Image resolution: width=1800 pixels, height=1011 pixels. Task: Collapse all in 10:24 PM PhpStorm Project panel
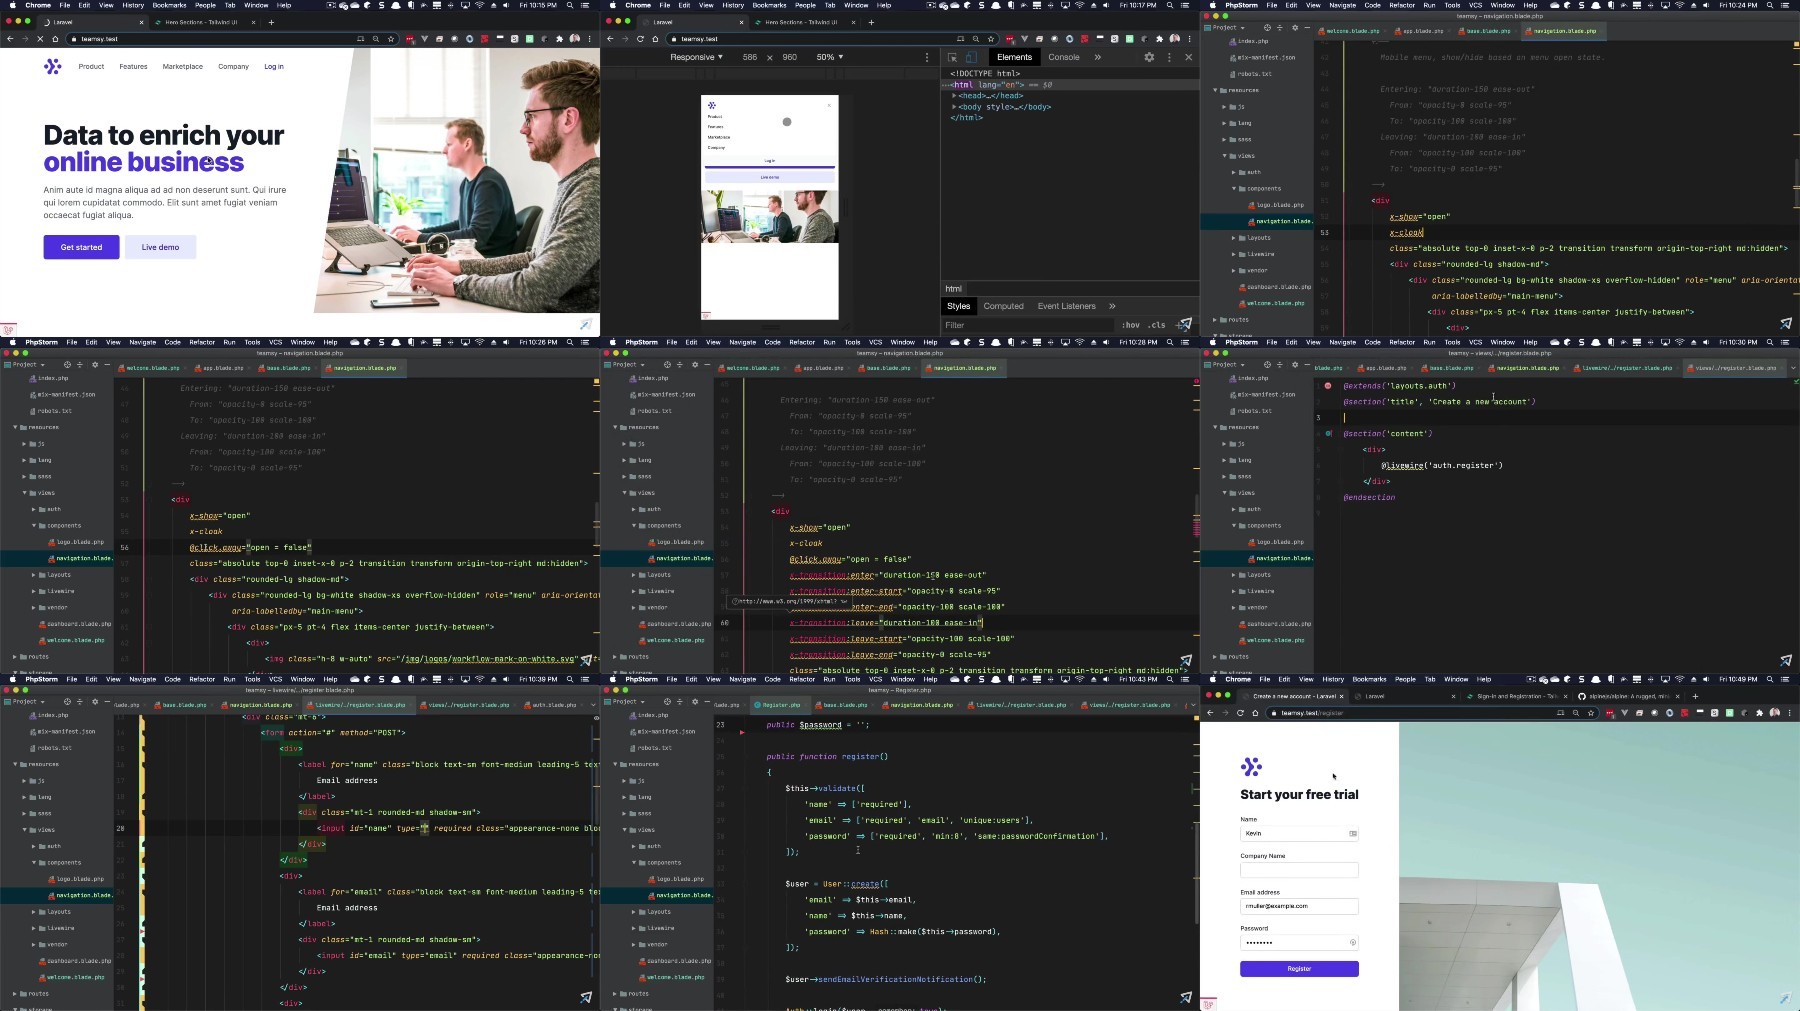click(x=1280, y=28)
